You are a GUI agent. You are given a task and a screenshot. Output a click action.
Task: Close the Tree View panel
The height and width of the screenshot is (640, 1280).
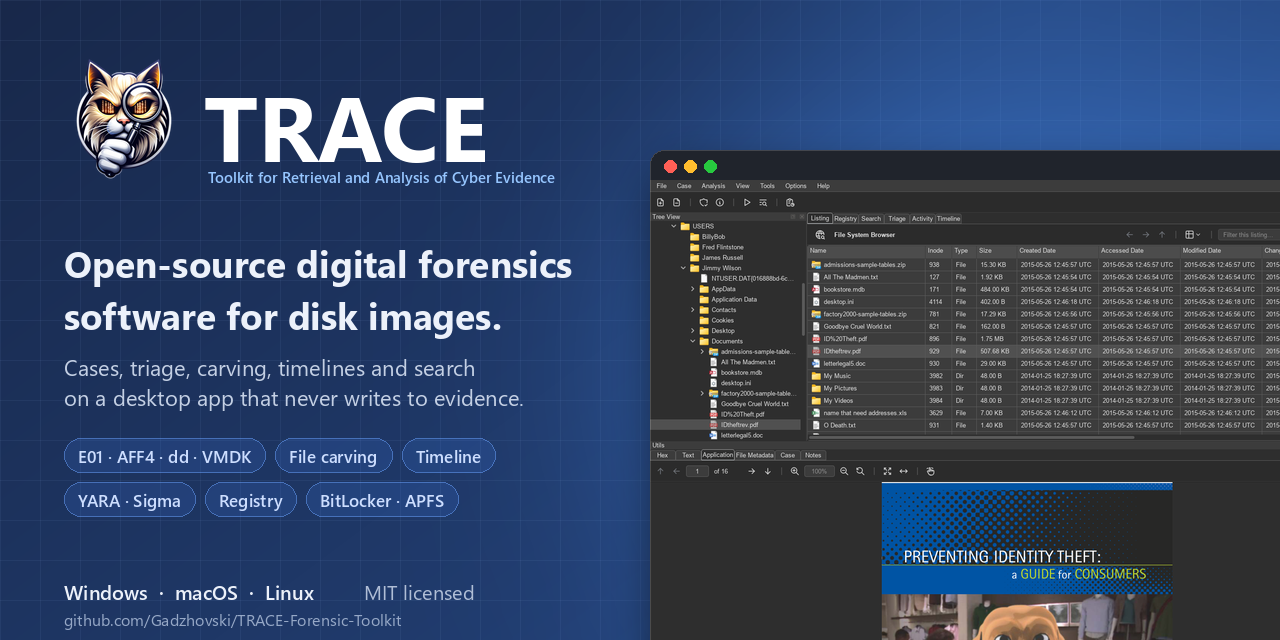click(x=802, y=217)
